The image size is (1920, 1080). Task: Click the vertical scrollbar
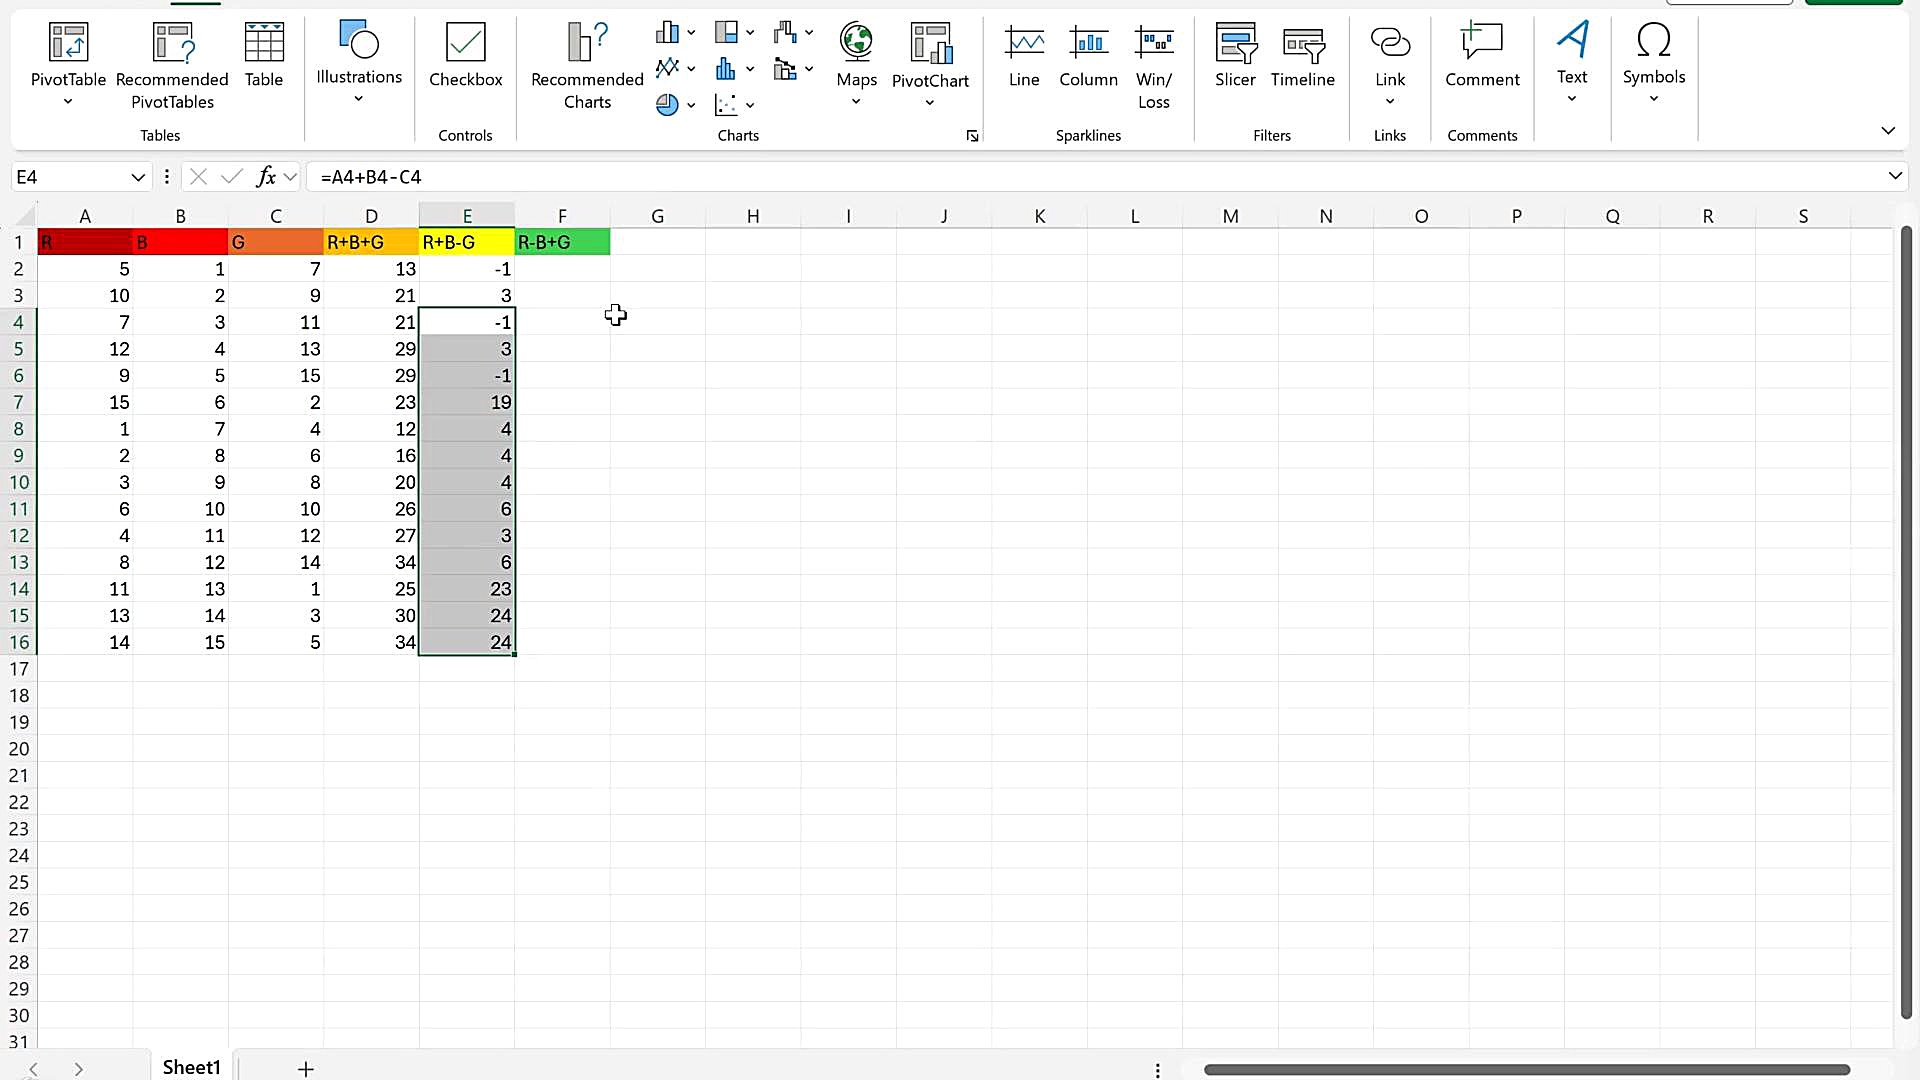[1906, 622]
